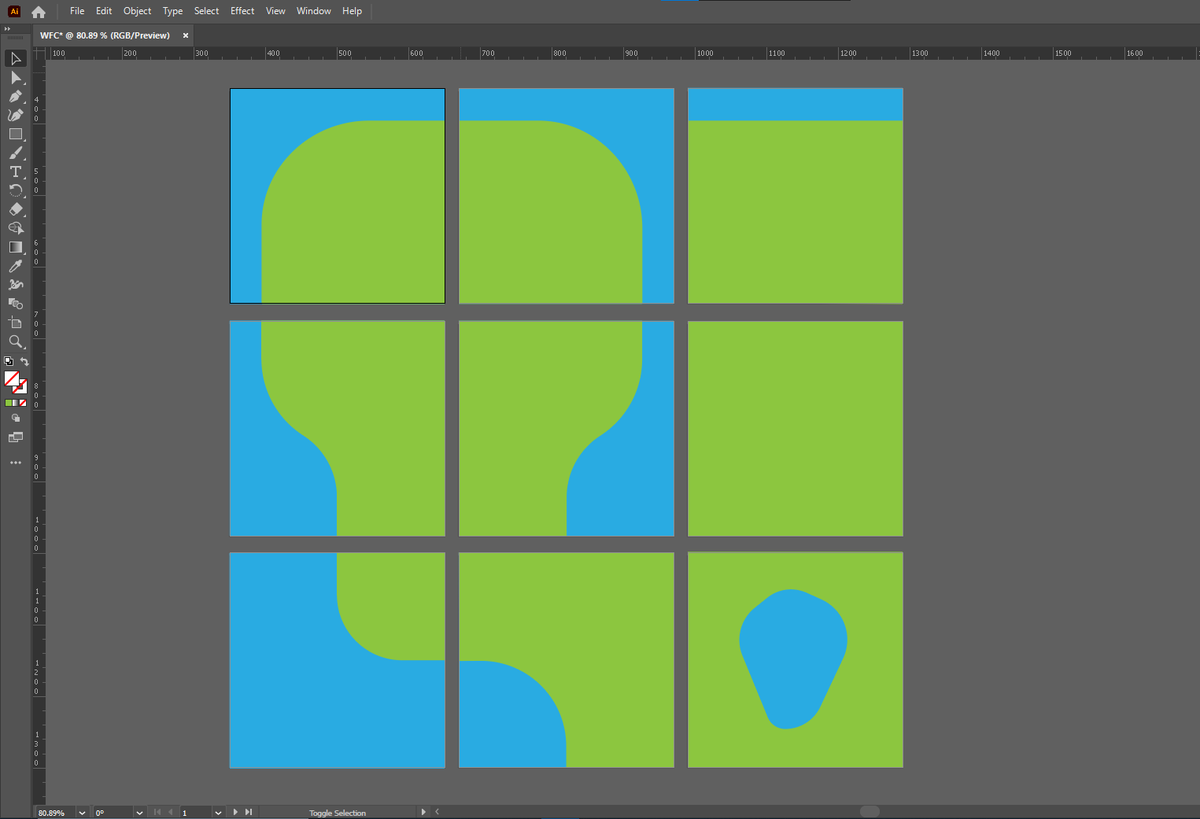
Task: Open Edit Toolbar three dots
Action: 15,462
